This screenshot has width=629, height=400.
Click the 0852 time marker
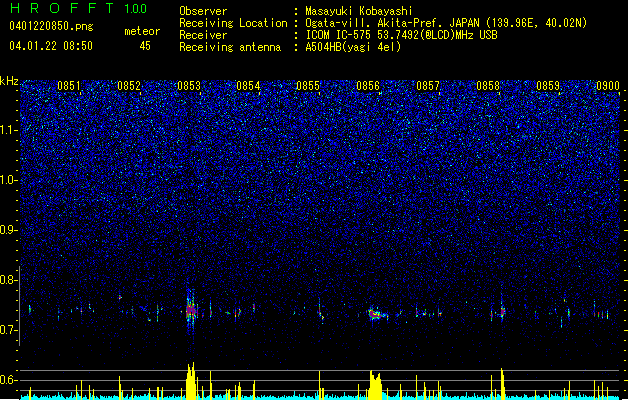tap(129, 86)
